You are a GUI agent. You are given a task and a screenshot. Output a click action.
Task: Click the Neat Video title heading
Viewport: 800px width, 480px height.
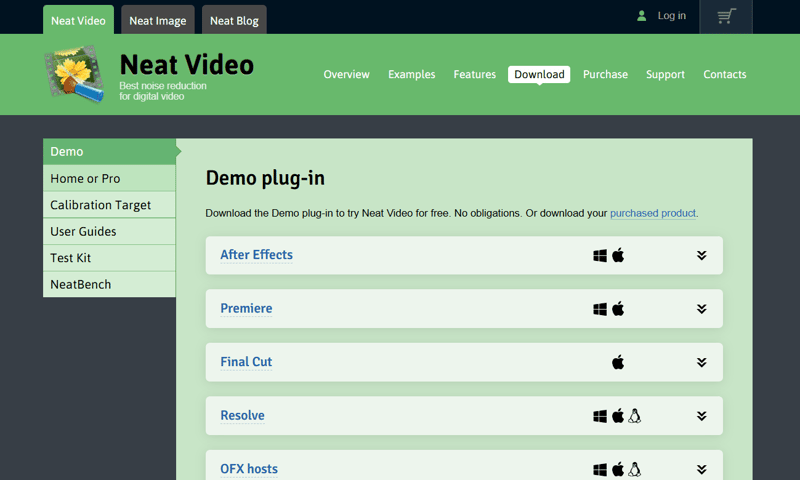(187, 65)
